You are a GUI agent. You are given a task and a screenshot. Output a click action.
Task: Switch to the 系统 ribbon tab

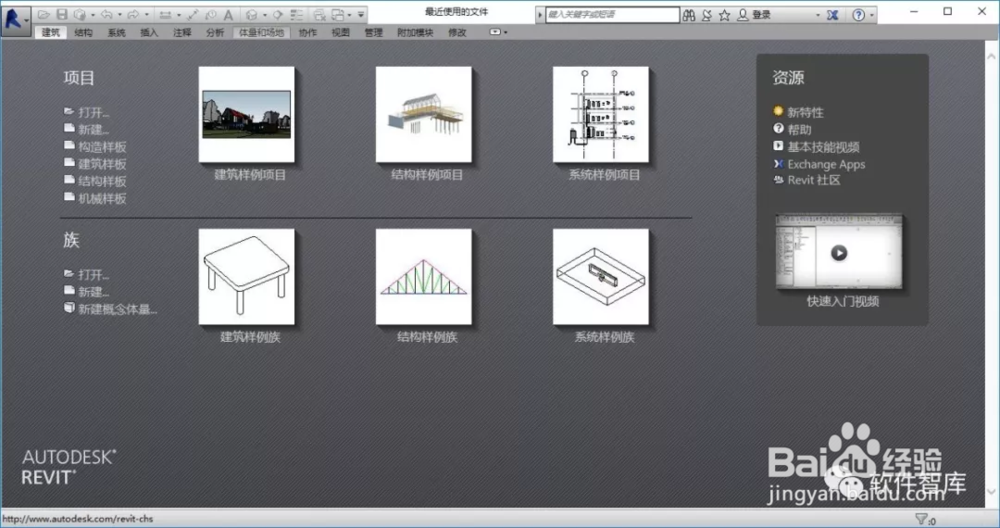[x=116, y=32]
